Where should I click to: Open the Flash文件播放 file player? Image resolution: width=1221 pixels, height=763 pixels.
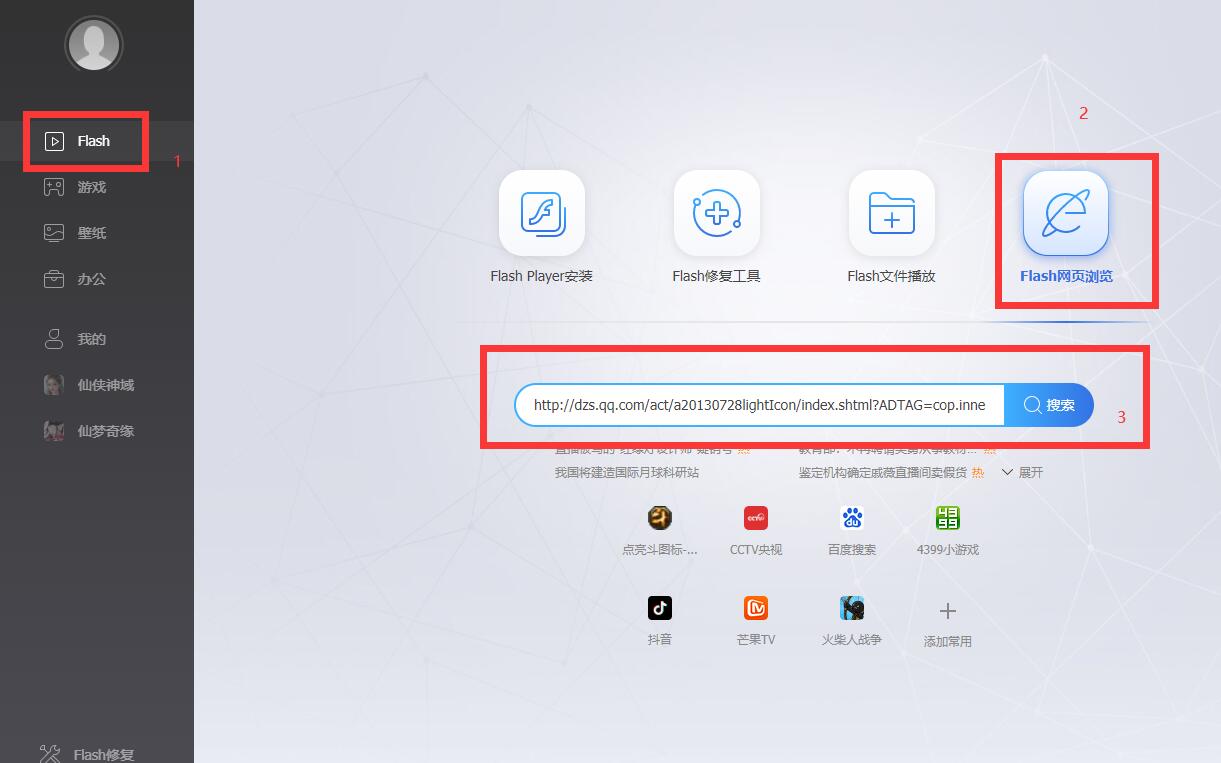point(892,227)
